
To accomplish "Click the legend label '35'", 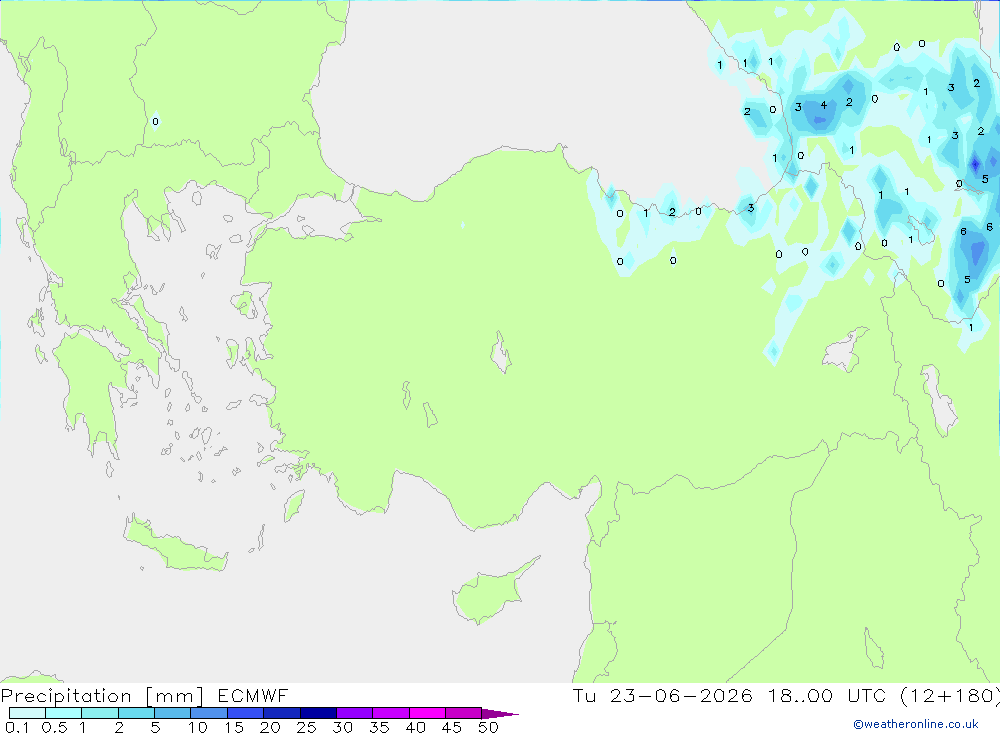I will (x=379, y=727).
